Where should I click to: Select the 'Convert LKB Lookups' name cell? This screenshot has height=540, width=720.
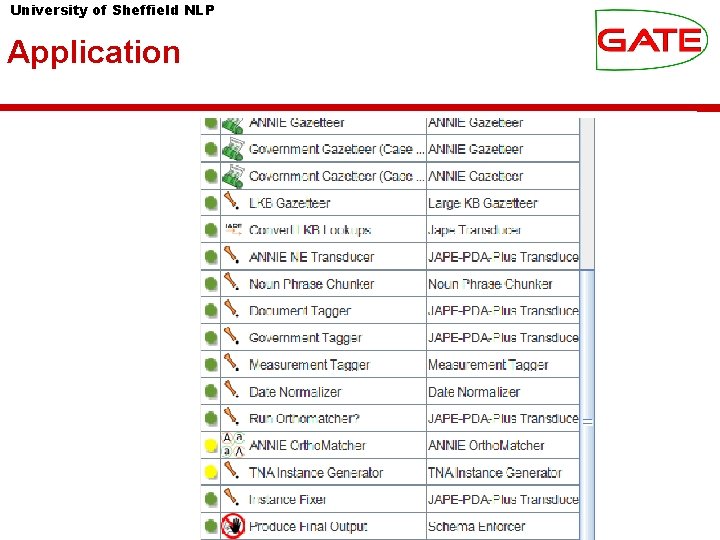(x=324, y=230)
